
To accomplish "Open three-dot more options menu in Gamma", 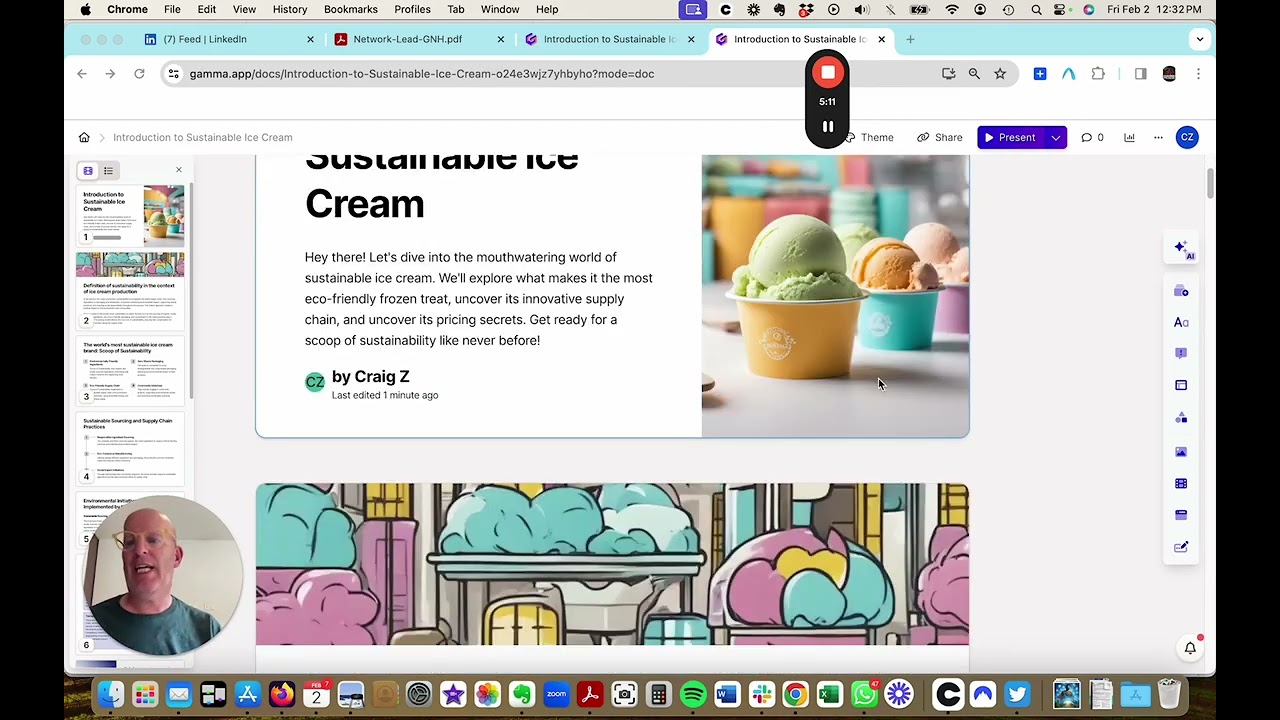I will coord(1158,137).
